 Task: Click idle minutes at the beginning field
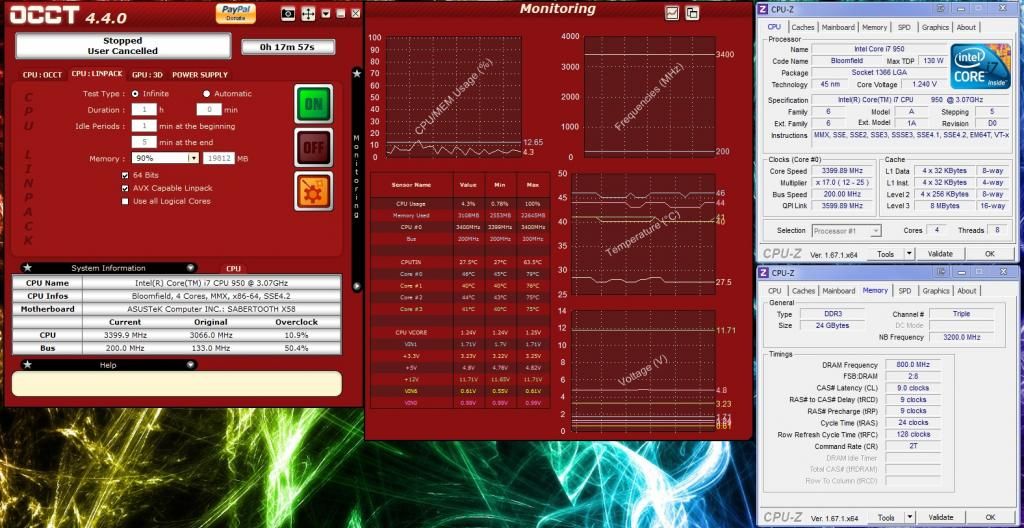(x=144, y=126)
